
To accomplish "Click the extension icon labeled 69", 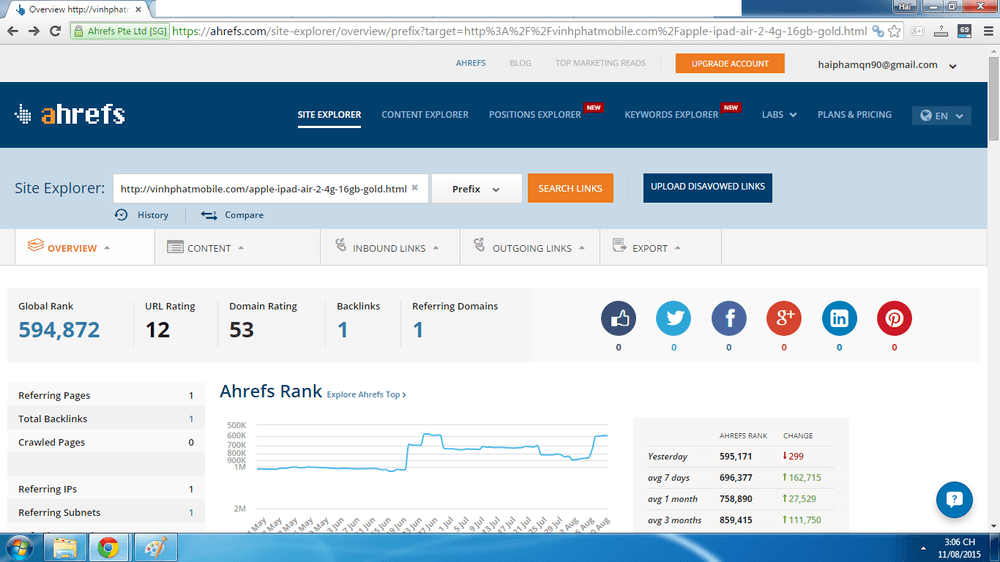I will (x=964, y=31).
